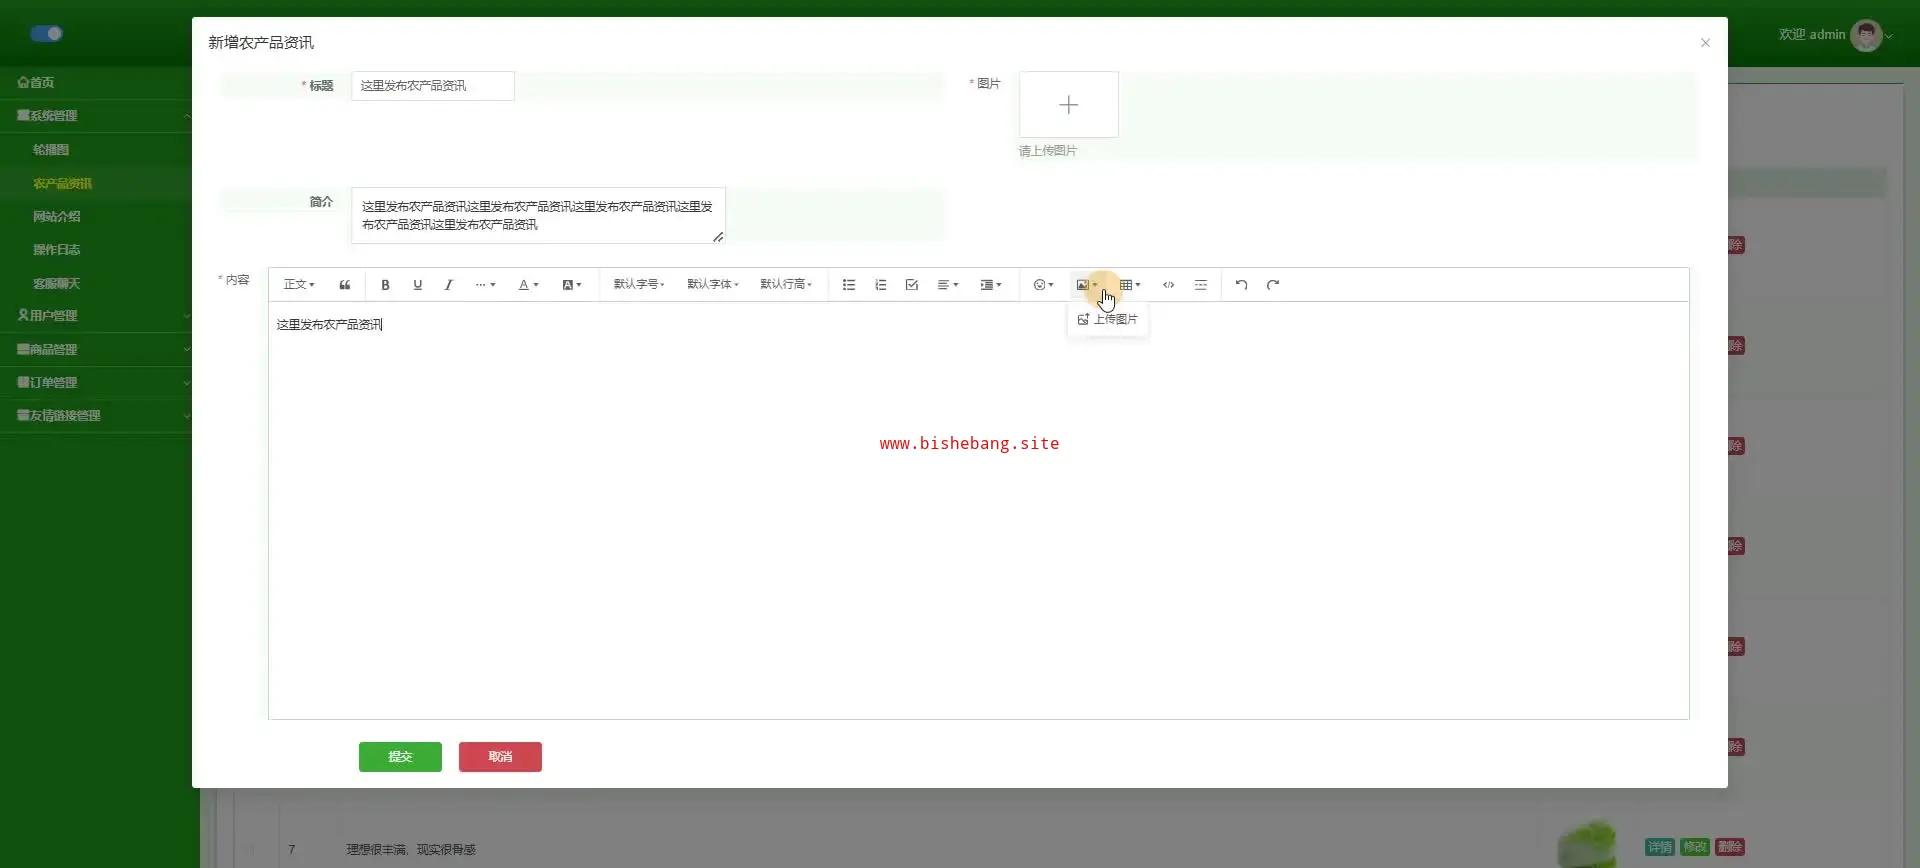This screenshot has width=1920, height=868.
Task: Insert a to-do checklist
Action: (x=912, y=285)
